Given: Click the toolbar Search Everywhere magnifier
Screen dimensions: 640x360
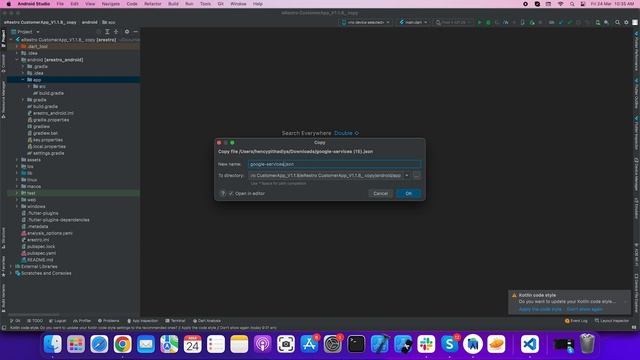Looking at the screenshot, I should pyautogui.click(x=617, y=22).
